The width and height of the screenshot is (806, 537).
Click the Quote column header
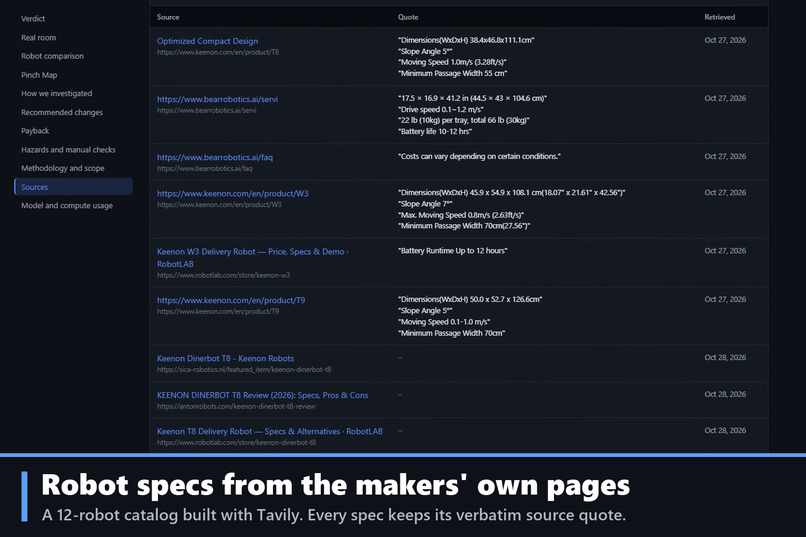pyautogui.click(x=408, y=17)
